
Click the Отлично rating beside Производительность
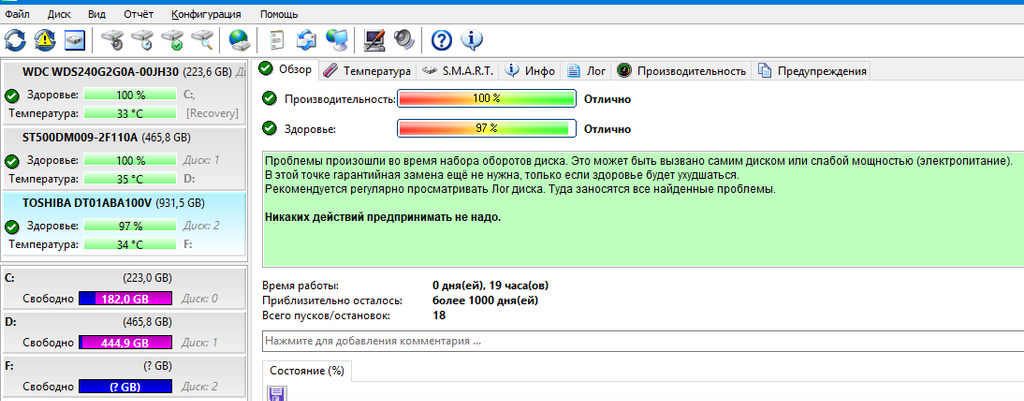click(607, 99)
